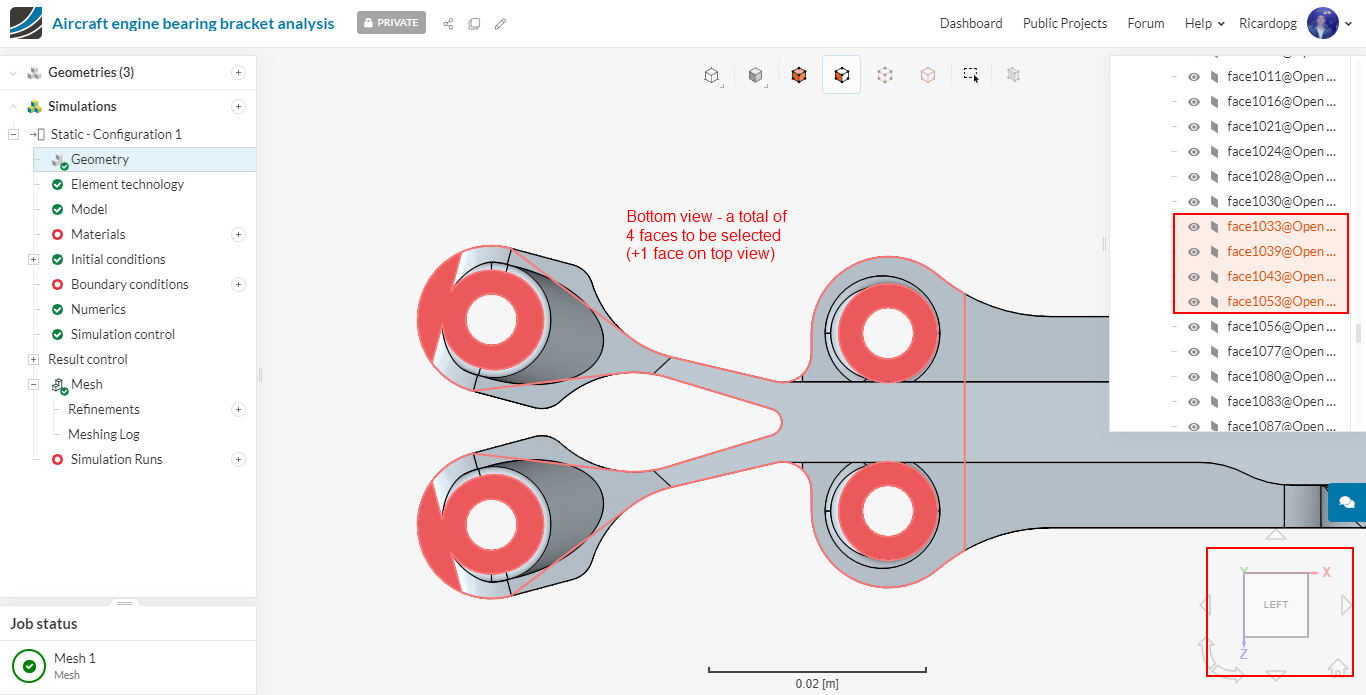Create a new simulation run with plus icon

point(238,459)
